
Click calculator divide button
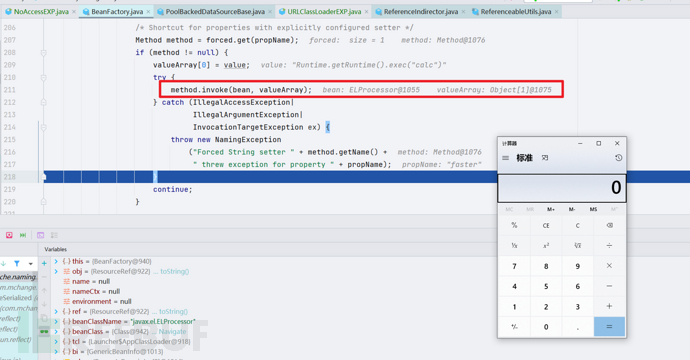[x=609, y=246]
